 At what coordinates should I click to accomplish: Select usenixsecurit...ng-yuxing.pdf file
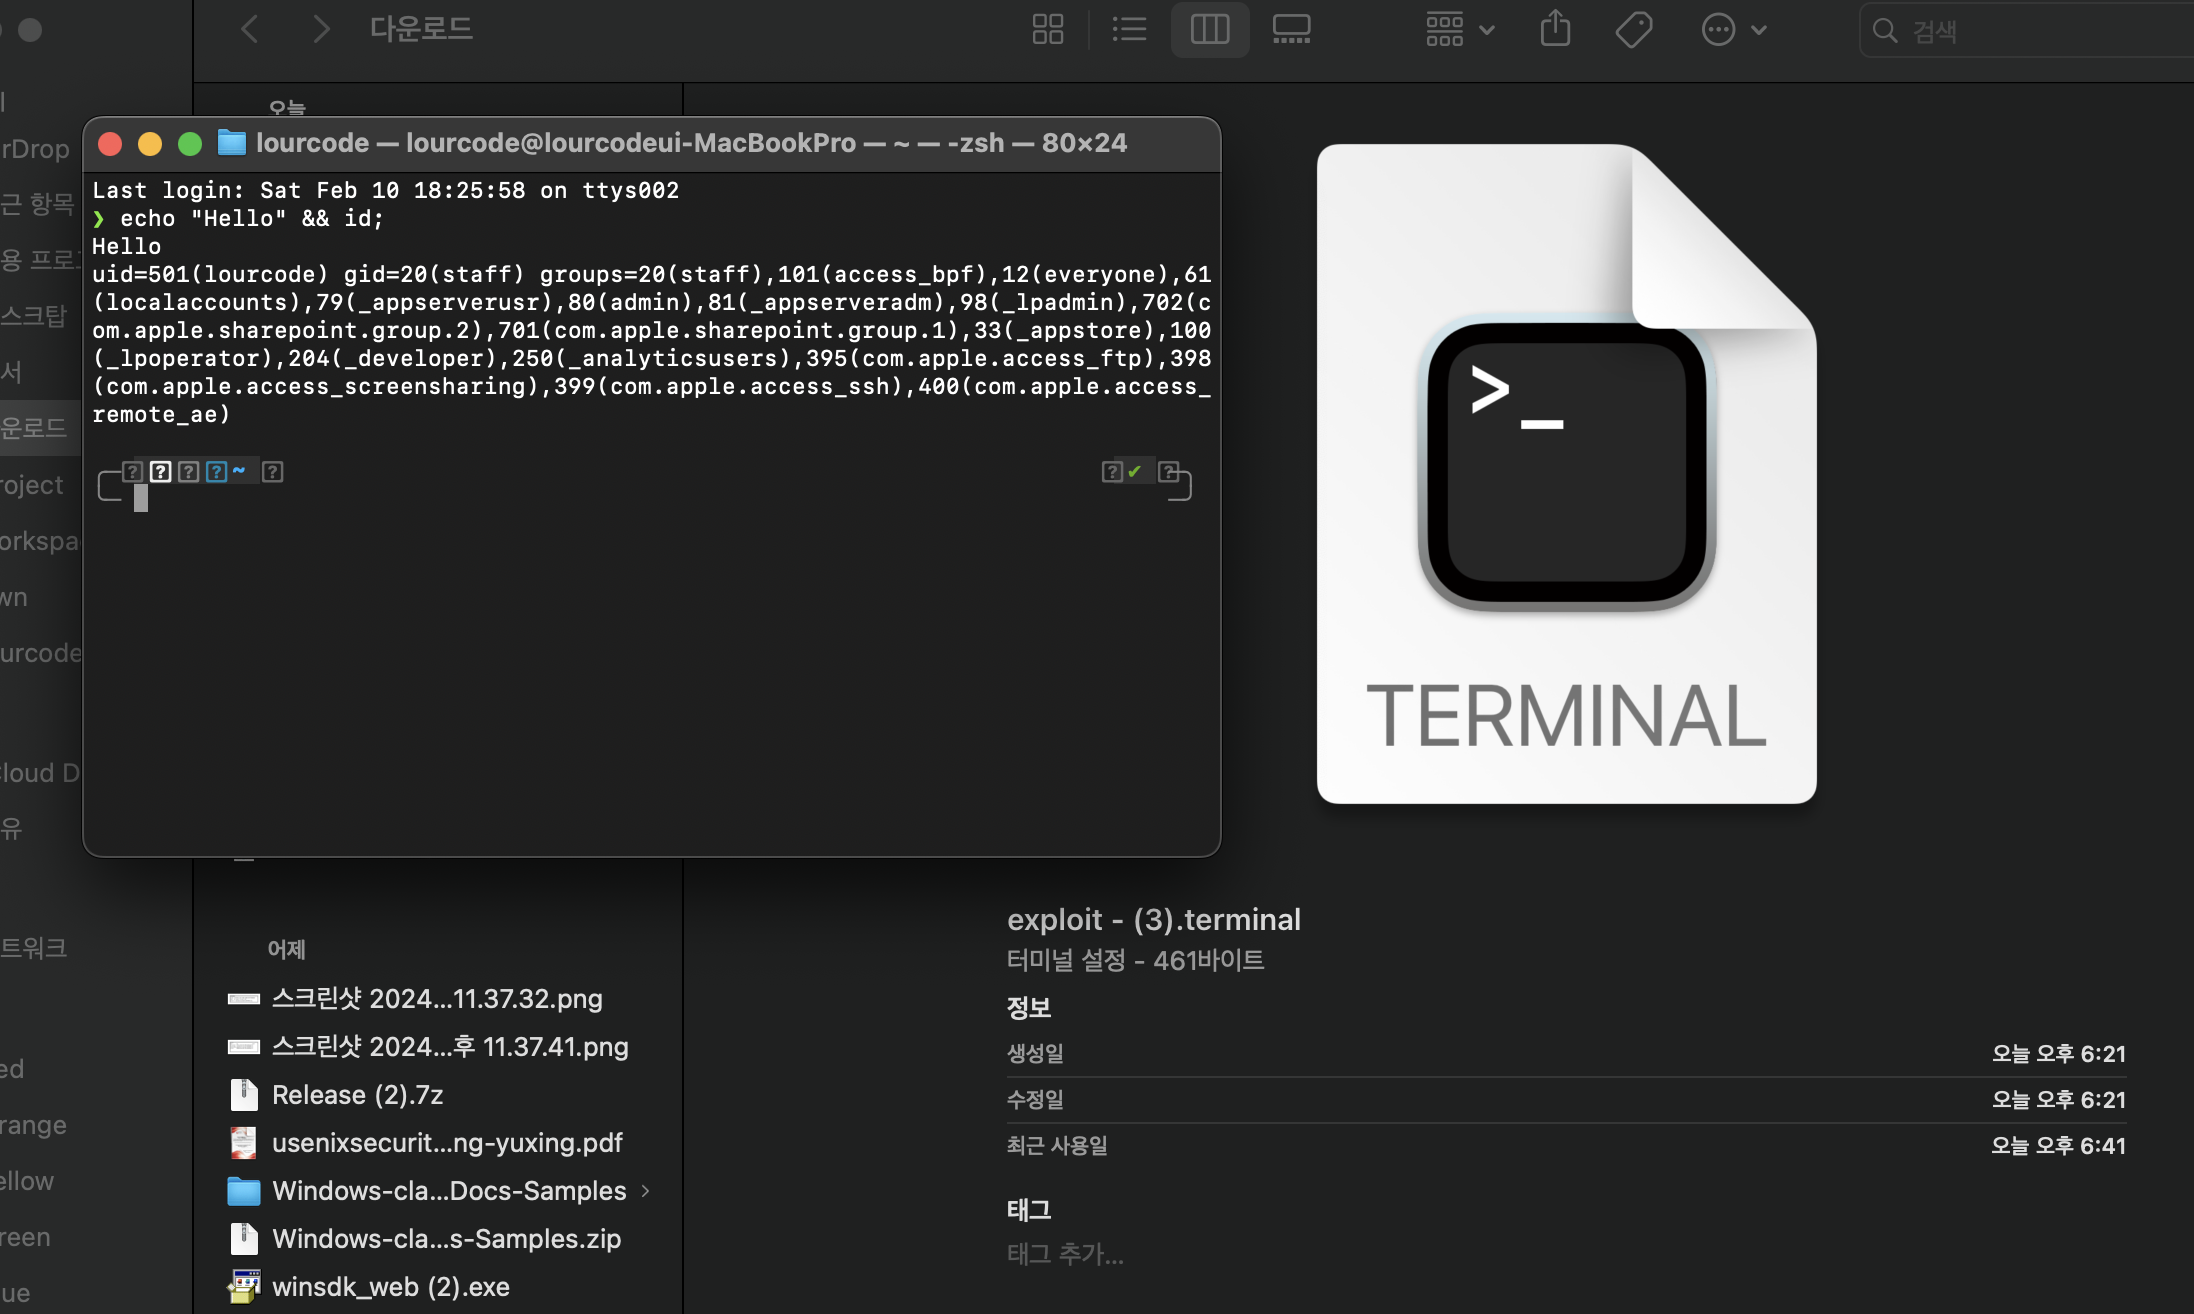(x=446, y=1143)
